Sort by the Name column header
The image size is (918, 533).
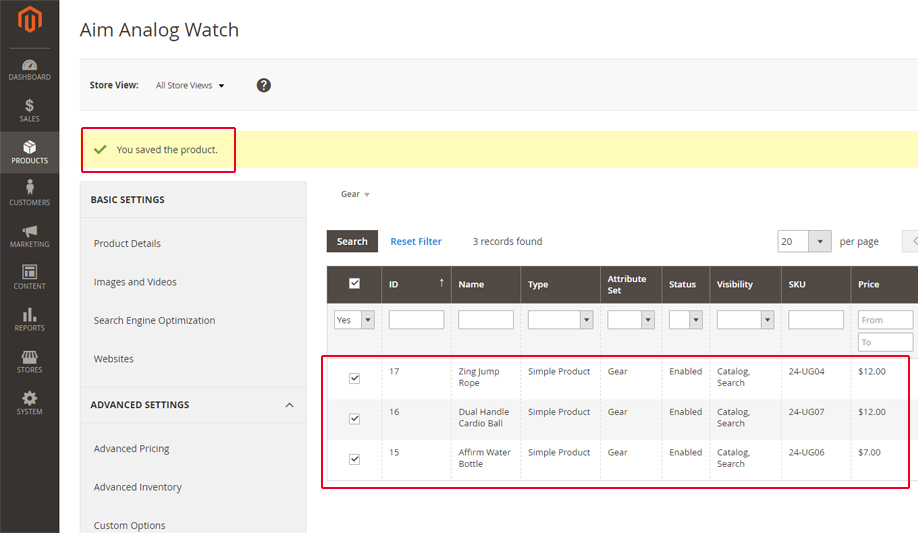coord(471,284)
